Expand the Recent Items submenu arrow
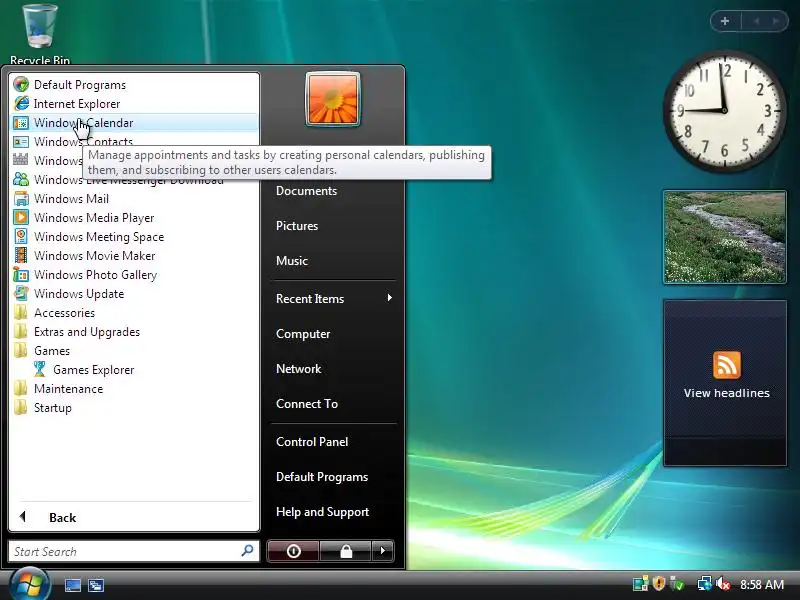This screenshot has width=800, height=600. (390, 297)
